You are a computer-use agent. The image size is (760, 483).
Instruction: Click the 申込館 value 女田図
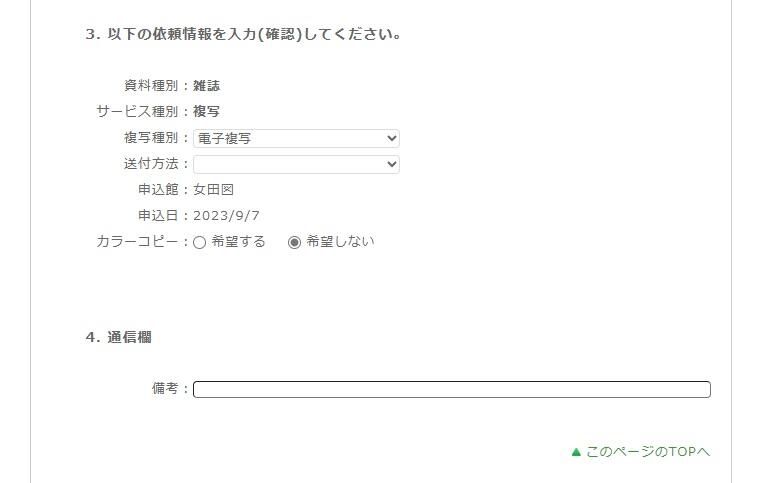(213, 189)
